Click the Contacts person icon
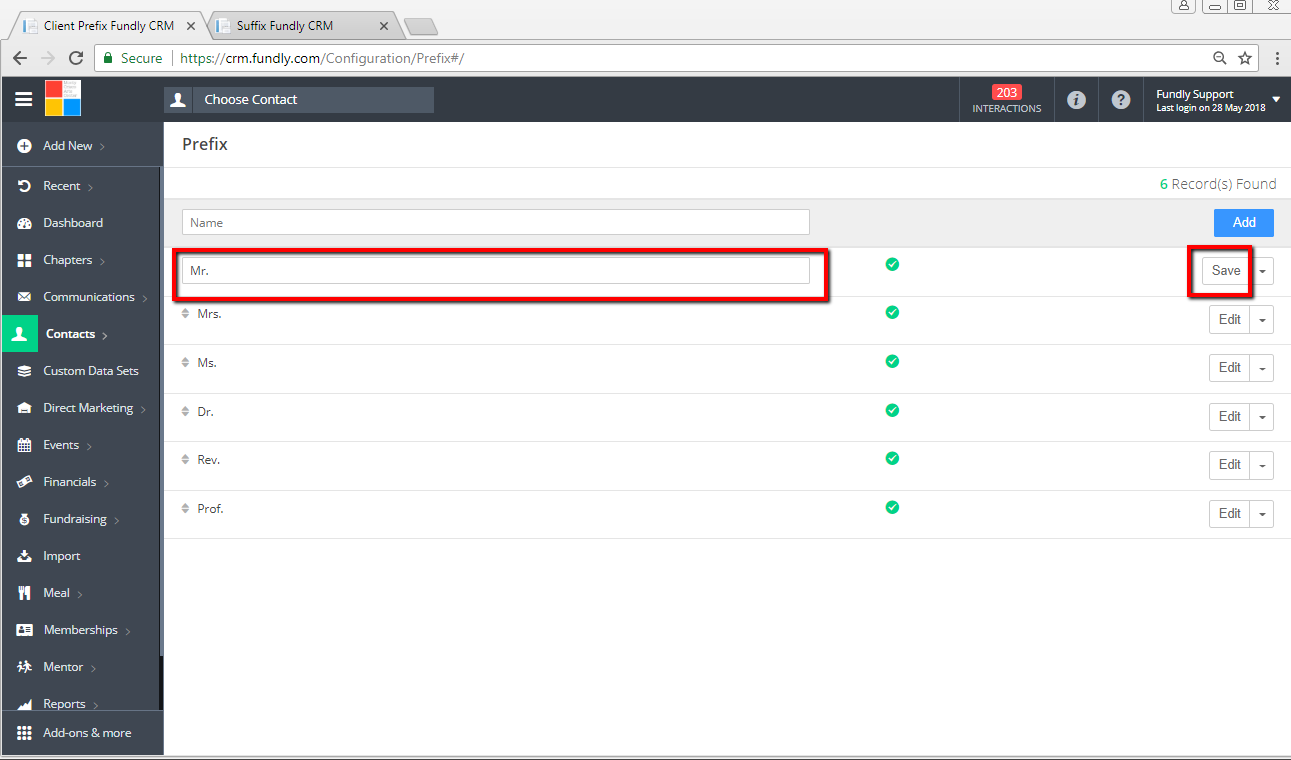Screen dimensions: 1291x760 click(x=19, y=334)
